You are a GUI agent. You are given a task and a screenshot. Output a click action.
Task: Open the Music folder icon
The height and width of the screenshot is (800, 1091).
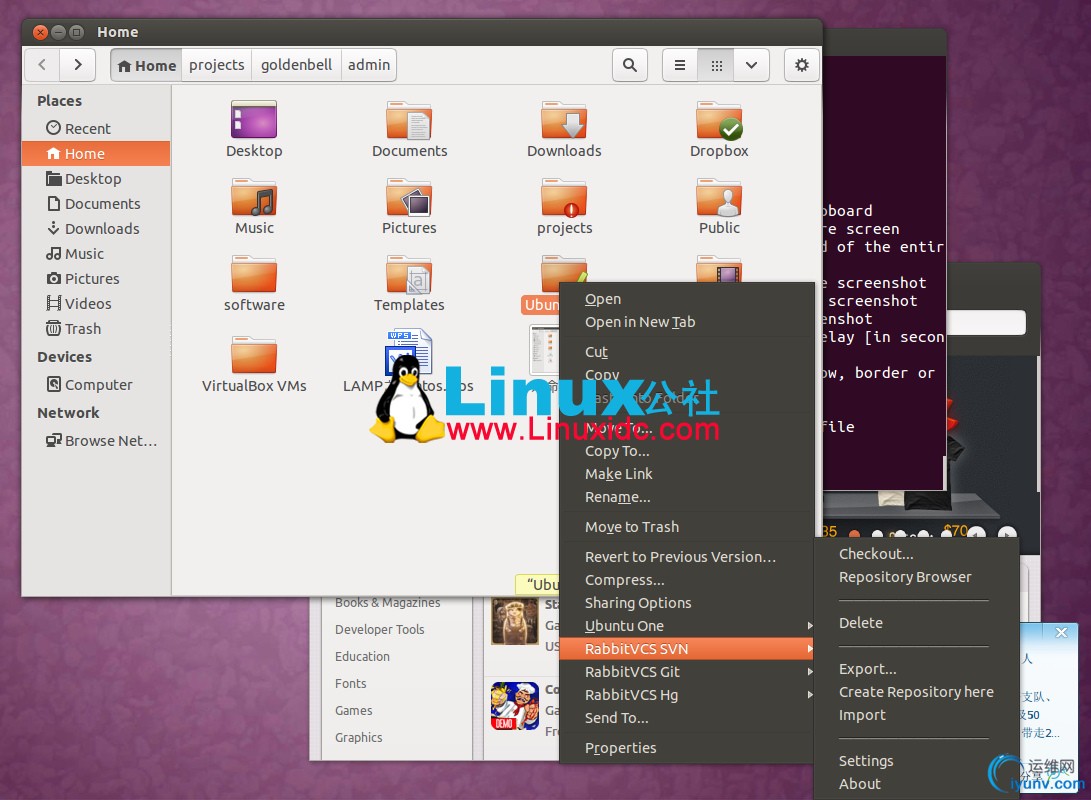[x=254, y=199]
